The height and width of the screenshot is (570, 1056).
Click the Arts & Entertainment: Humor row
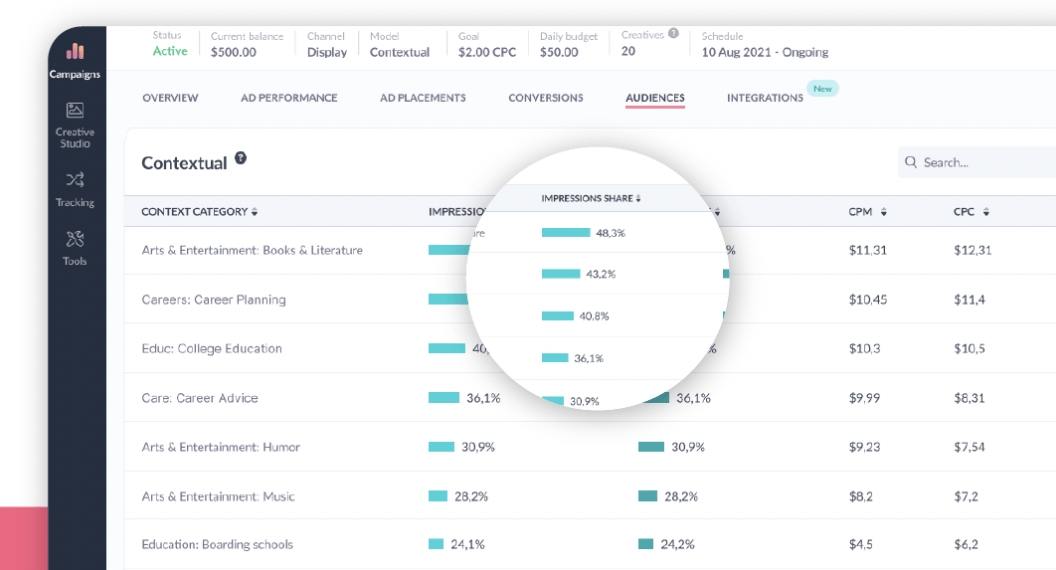coord(221,447)
